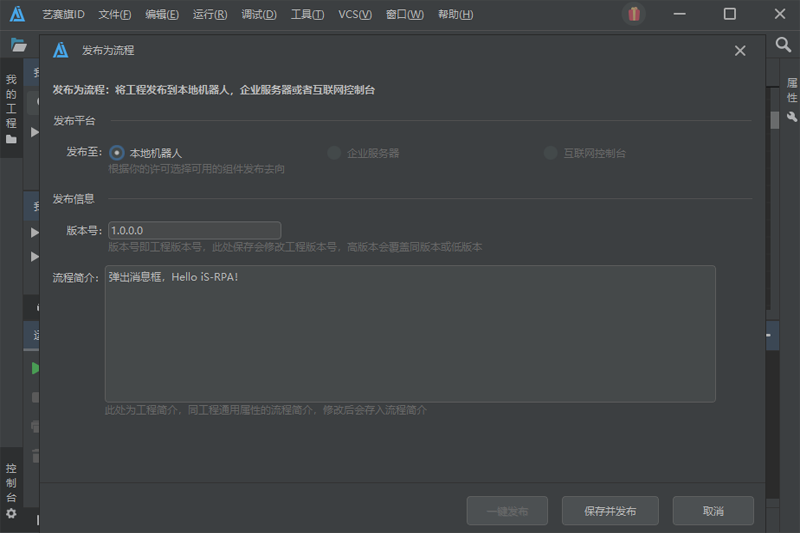This screenshot has width=800, height=533.
Task: Click the 版本号 input field
Action: 194,231
